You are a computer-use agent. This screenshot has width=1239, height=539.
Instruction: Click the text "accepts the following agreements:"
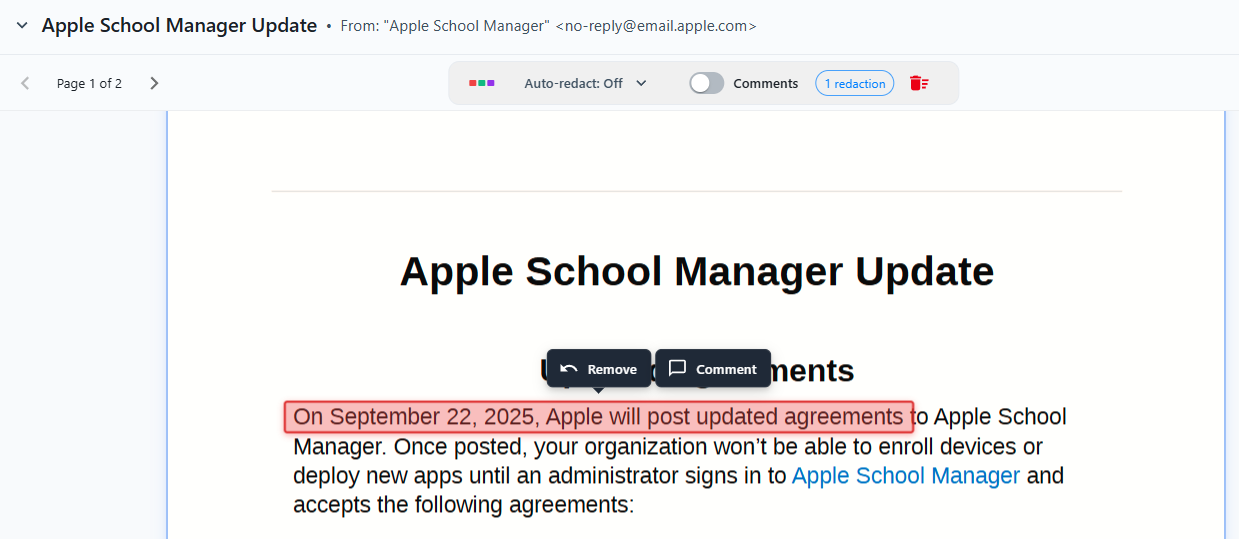pyautogui.click(x=464, y=505)
